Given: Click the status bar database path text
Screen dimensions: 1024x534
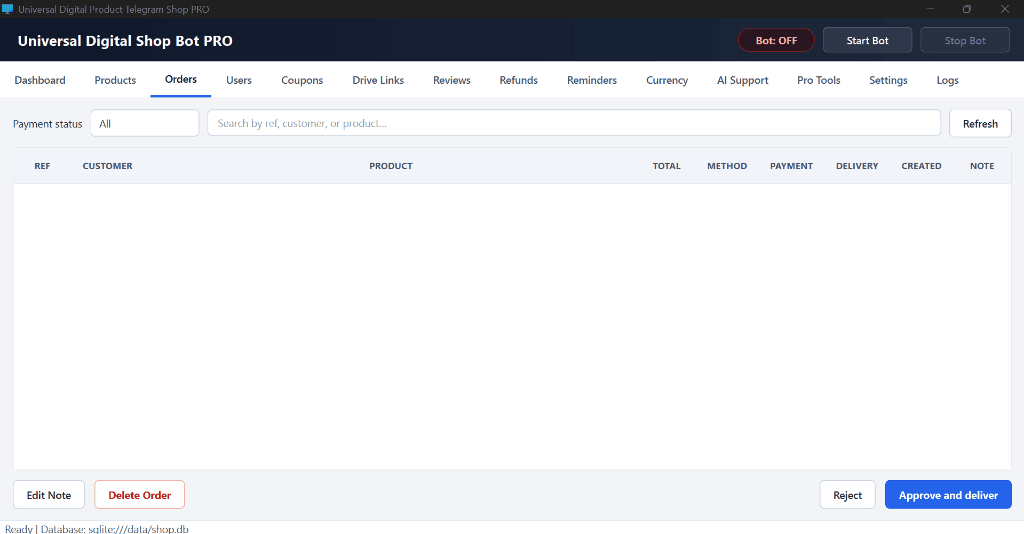Looking at the screenshot, I should (97, 529).
